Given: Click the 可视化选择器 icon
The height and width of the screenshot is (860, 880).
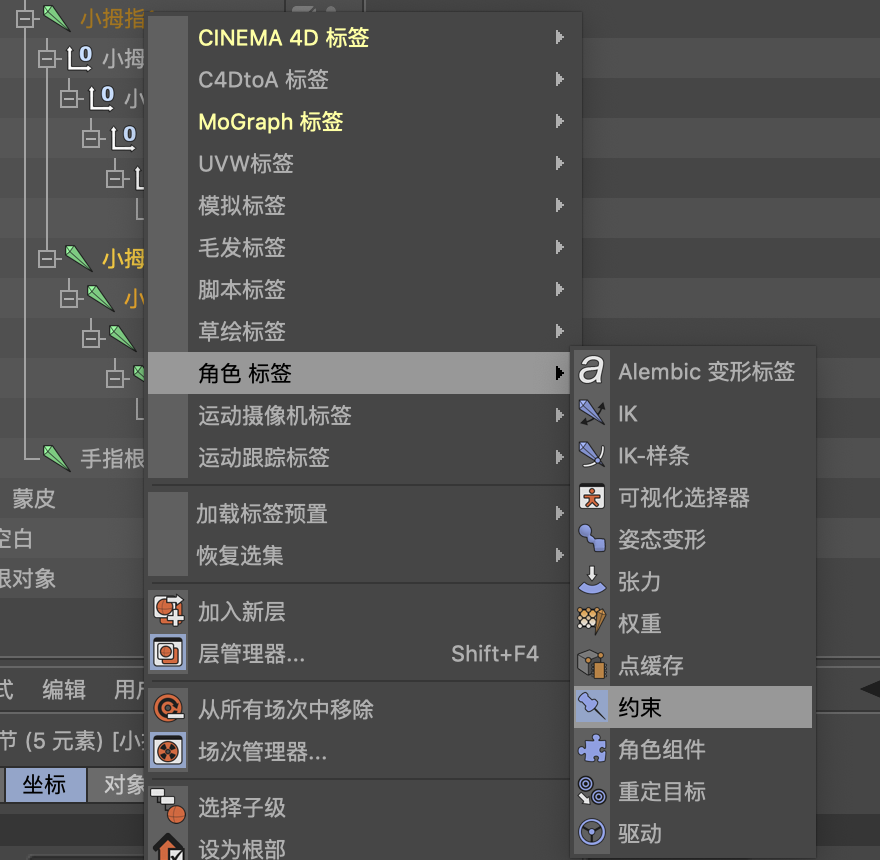Looking at the screenshot, I should coord(592,497).
